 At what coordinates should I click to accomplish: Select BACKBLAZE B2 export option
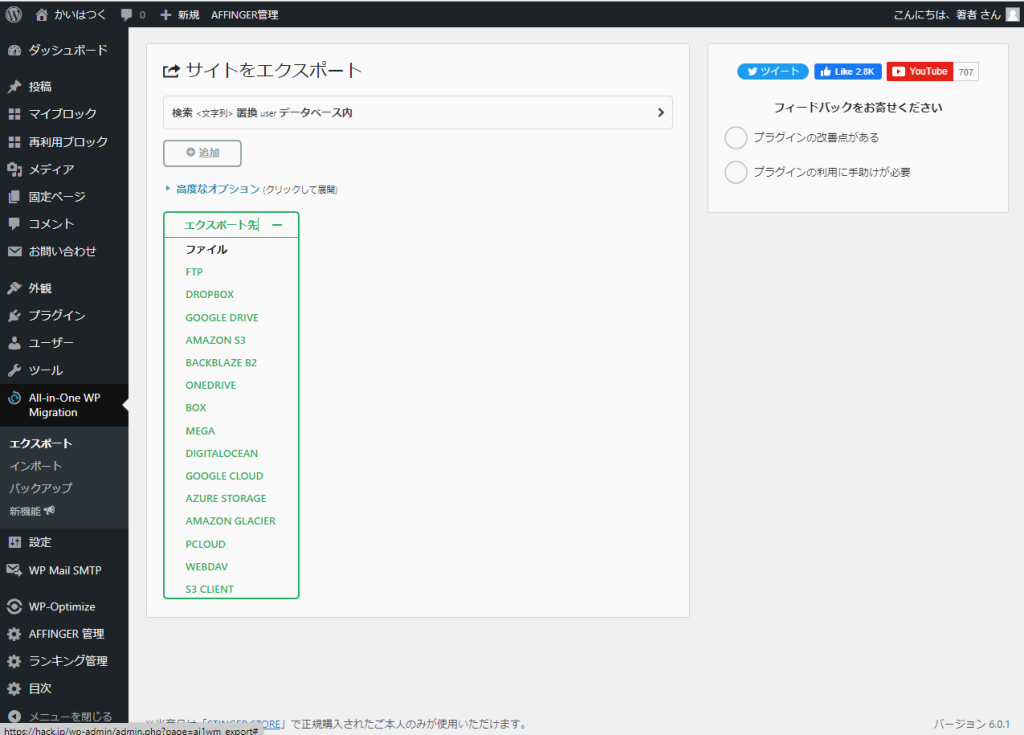click(221, 363)
